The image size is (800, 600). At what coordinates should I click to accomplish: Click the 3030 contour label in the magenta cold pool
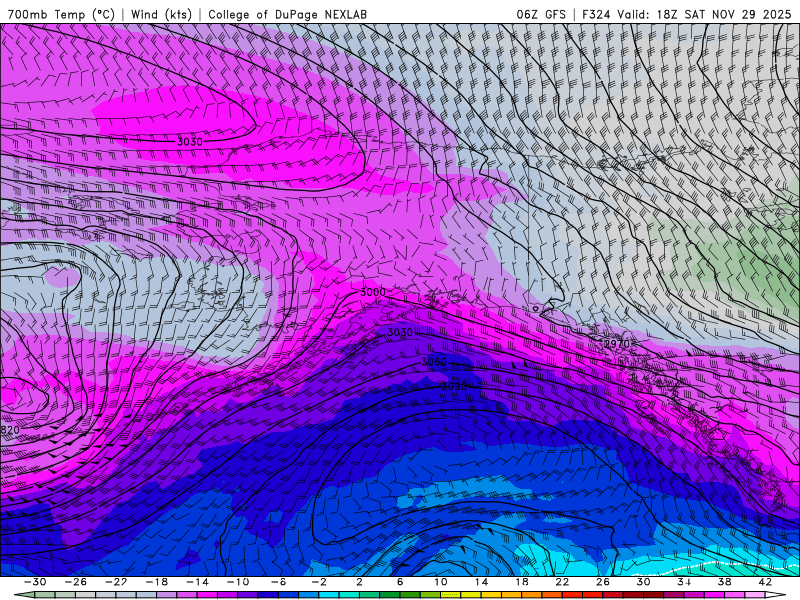coord(190,141)
